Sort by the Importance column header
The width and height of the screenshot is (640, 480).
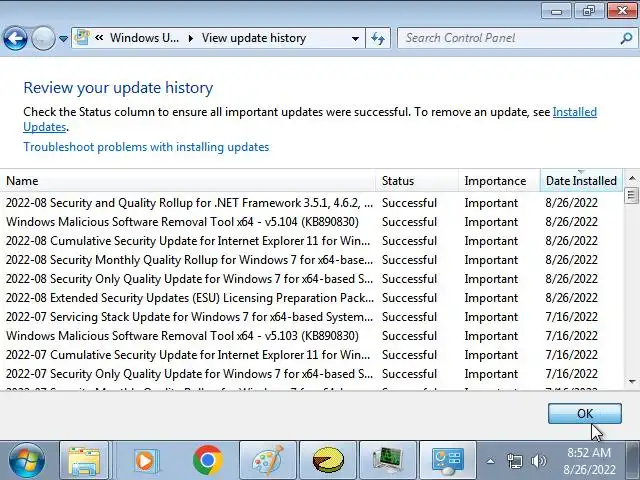coord(499,180)
